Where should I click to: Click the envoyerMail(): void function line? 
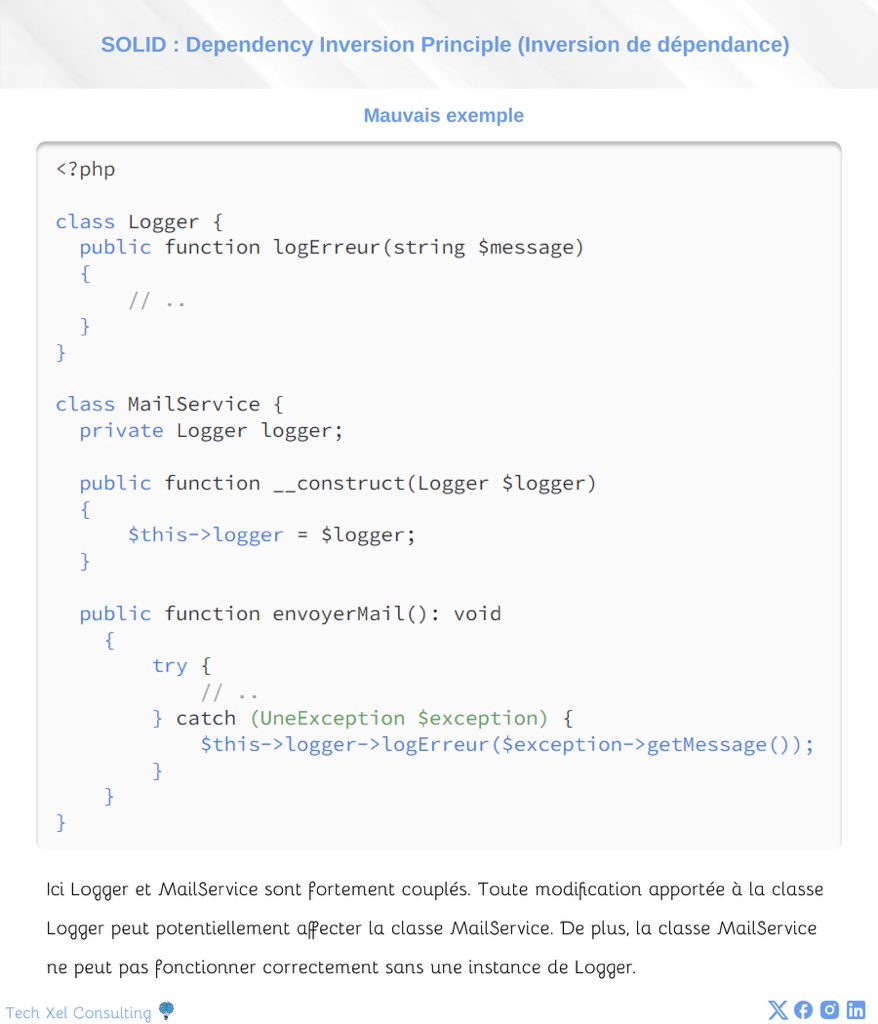click(290, 614)
